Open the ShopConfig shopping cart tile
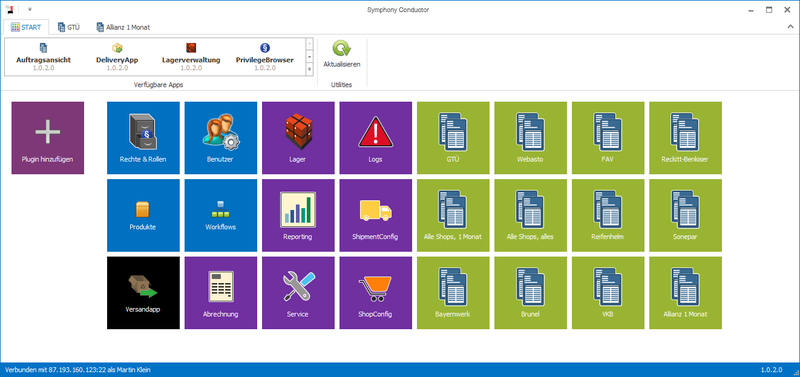 pyautogui.click(x=376, y=293)
